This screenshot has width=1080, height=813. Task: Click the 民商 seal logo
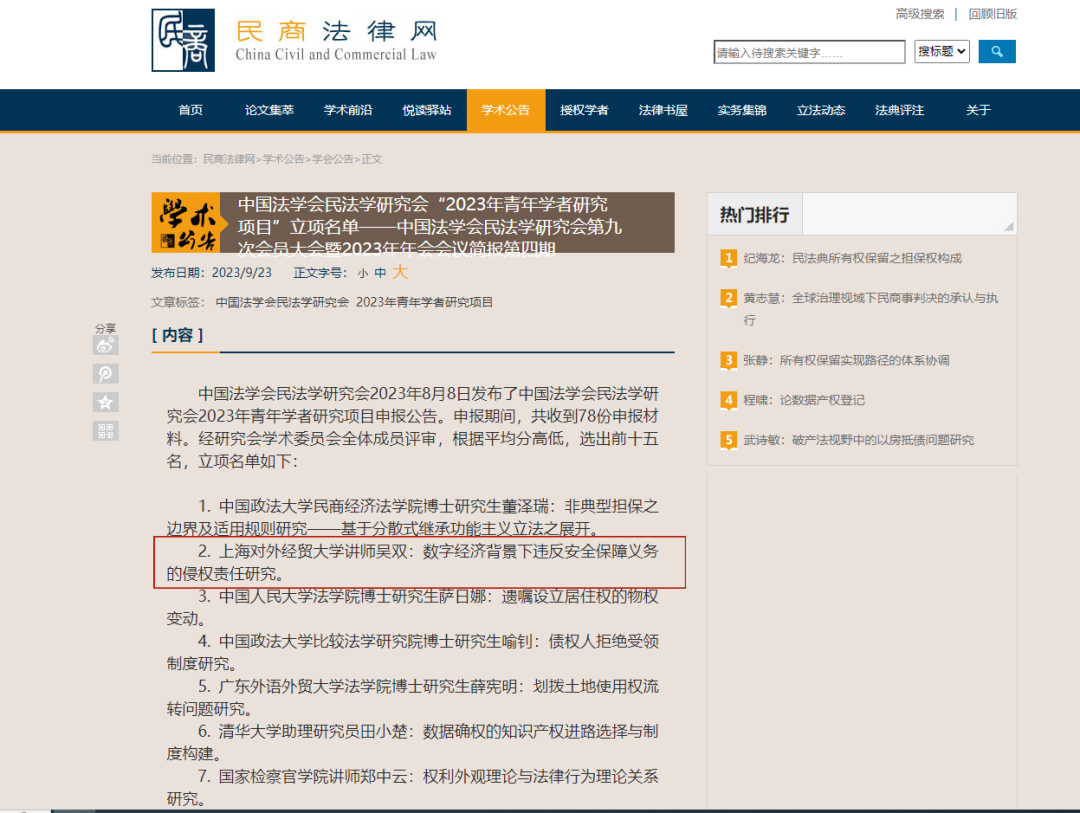(x=184, y=42)
